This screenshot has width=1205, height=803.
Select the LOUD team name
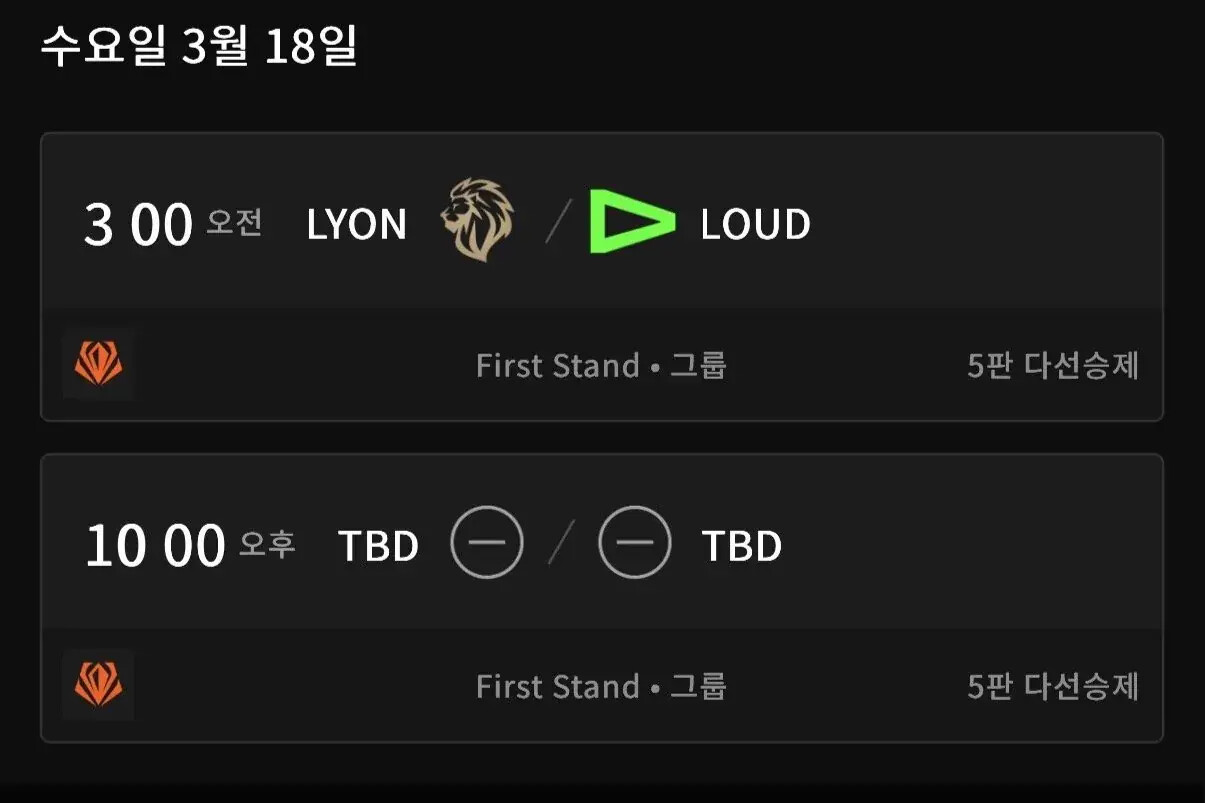755,225
